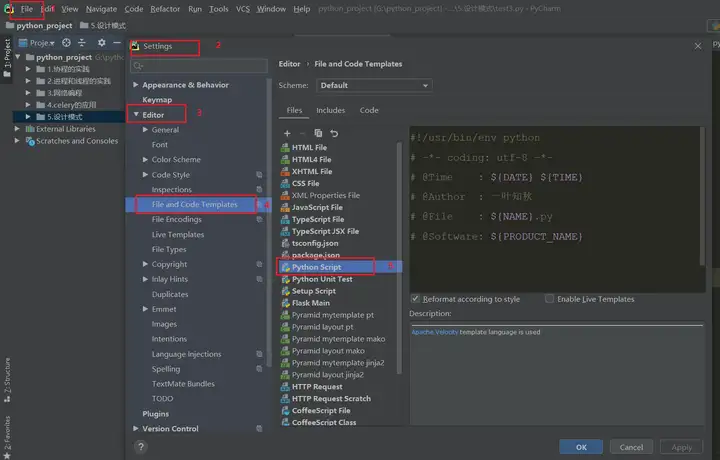The width and height of the screenshot is (720, 460).
Task: Select Font in settings tree
Action: (160, 145)
